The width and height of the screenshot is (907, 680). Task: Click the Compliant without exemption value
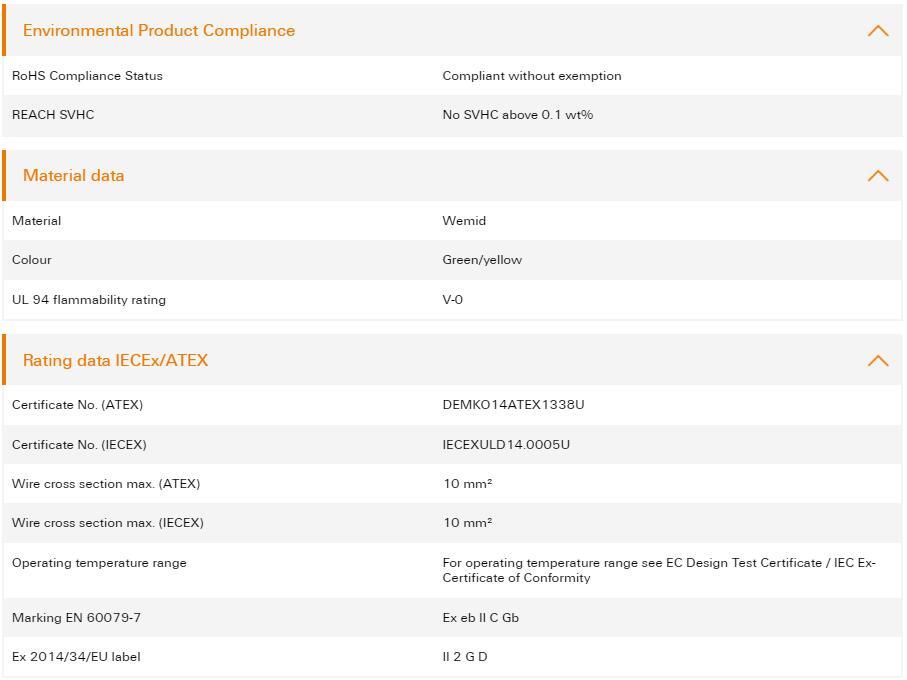click(532, 76)
